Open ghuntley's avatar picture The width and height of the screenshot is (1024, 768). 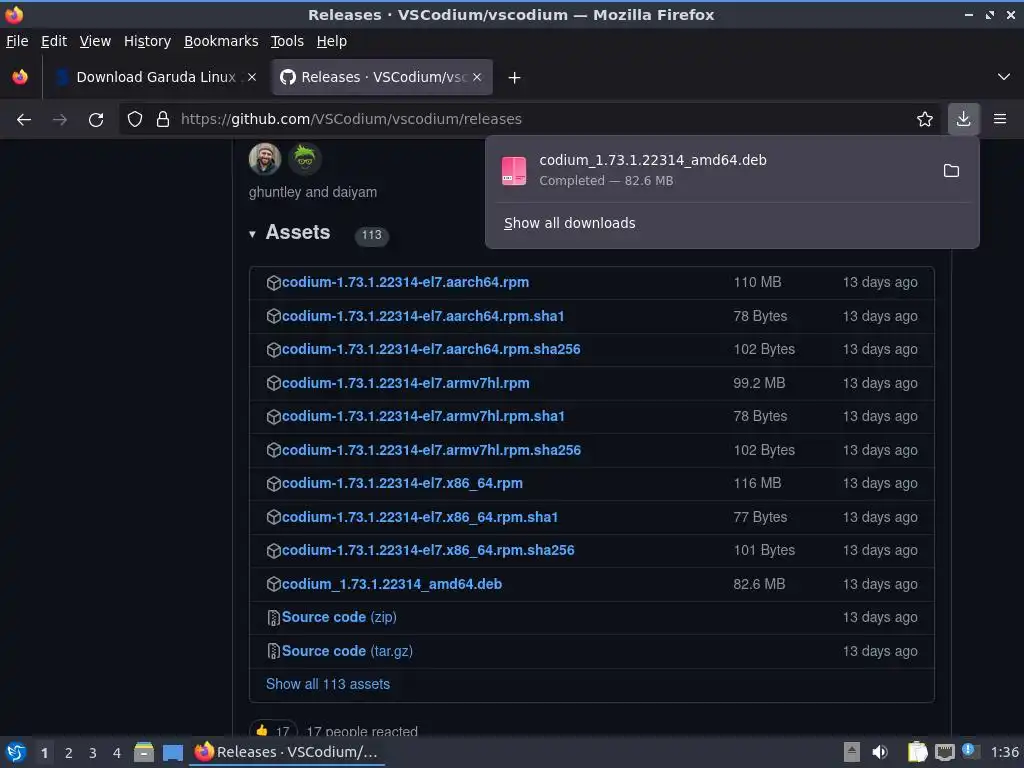coord(264,159)
